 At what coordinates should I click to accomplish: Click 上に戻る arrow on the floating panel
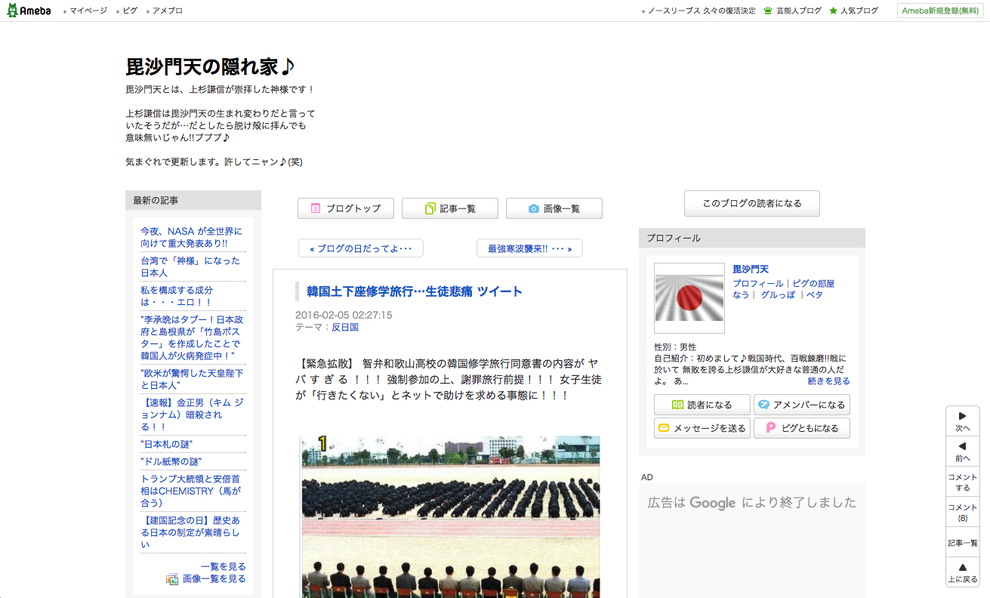coord(962,573)
